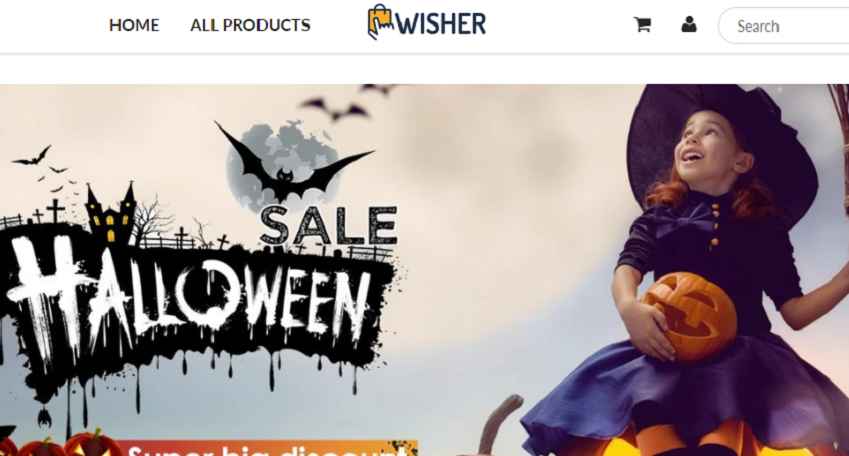
Task: Click the red pumpkins at bottom-left corner
Action: click(x=60, y=445)
